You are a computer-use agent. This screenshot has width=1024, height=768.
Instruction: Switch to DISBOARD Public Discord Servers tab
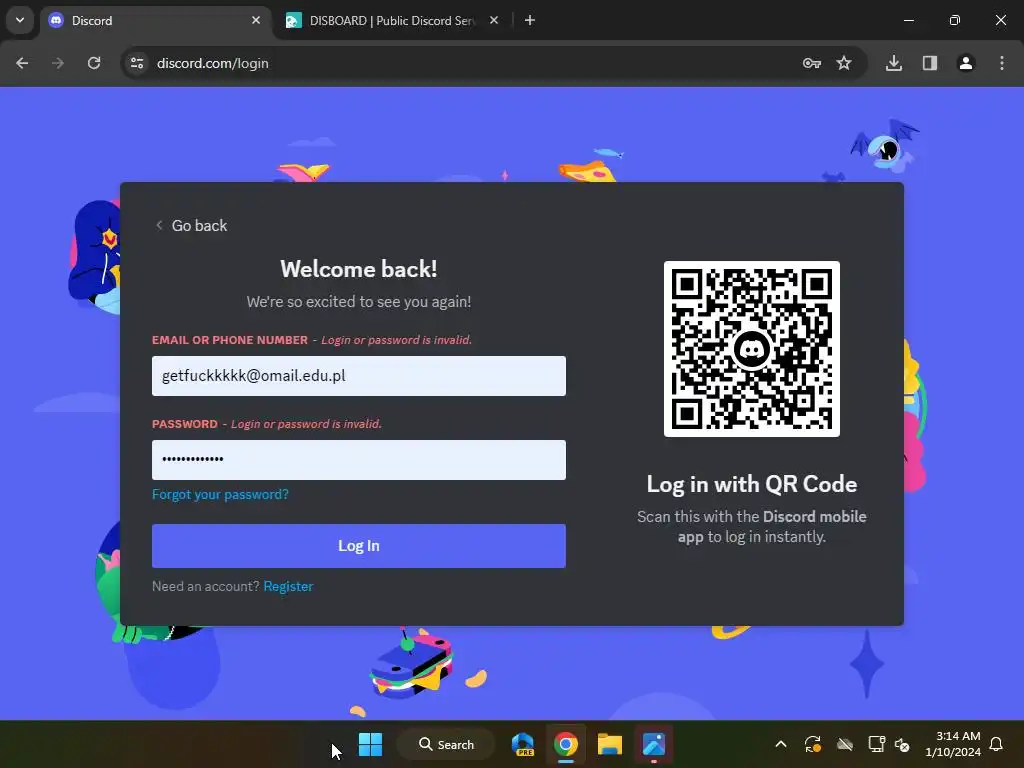pyautogui.click(x=392, y=20)
